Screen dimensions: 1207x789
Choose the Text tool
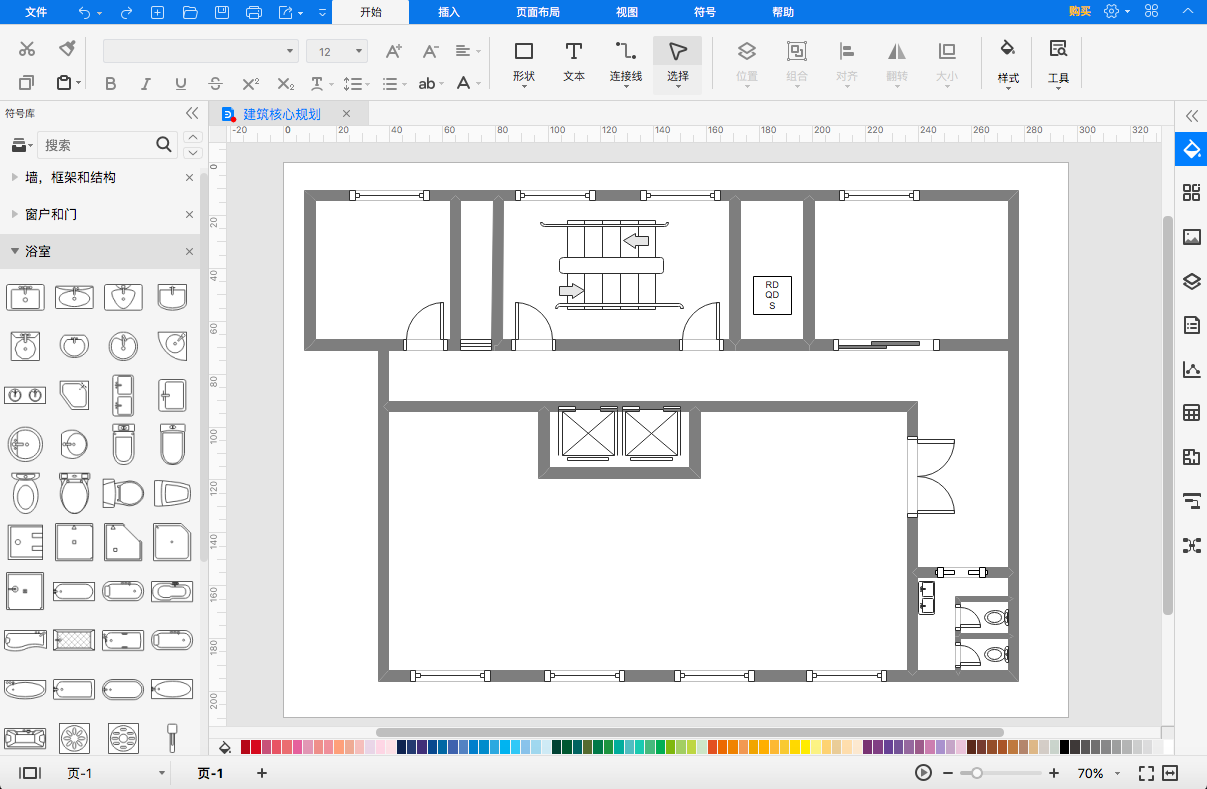point(573,60)
